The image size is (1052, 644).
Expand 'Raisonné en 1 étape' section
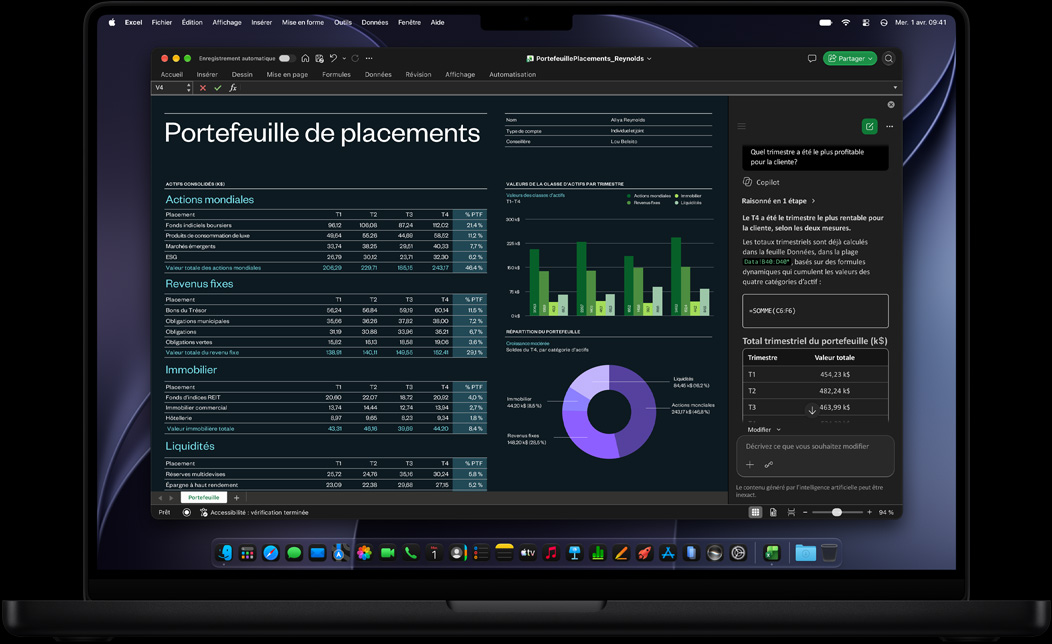click(x=778, y=201)
